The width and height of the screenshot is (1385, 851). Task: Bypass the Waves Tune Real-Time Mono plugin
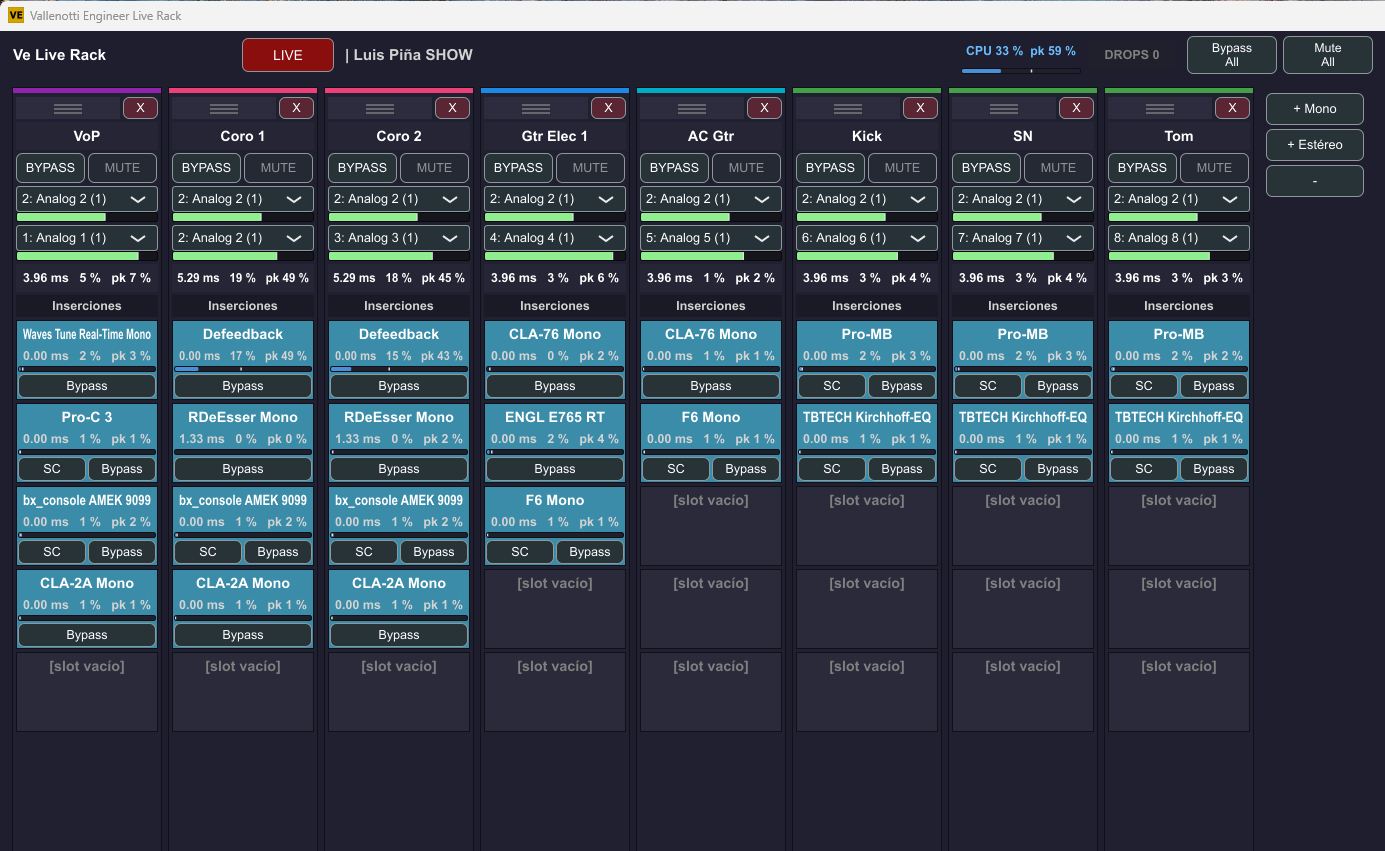pos(87,386)
